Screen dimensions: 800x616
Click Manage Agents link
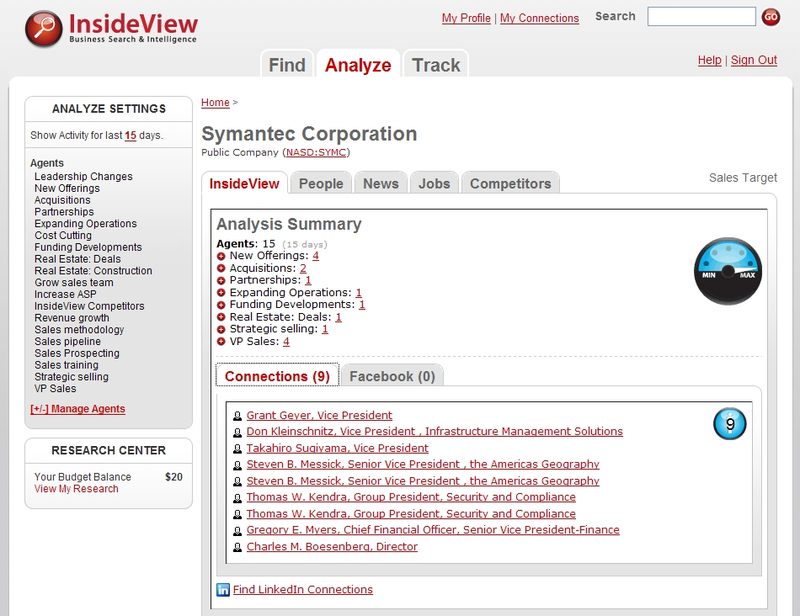78,409
